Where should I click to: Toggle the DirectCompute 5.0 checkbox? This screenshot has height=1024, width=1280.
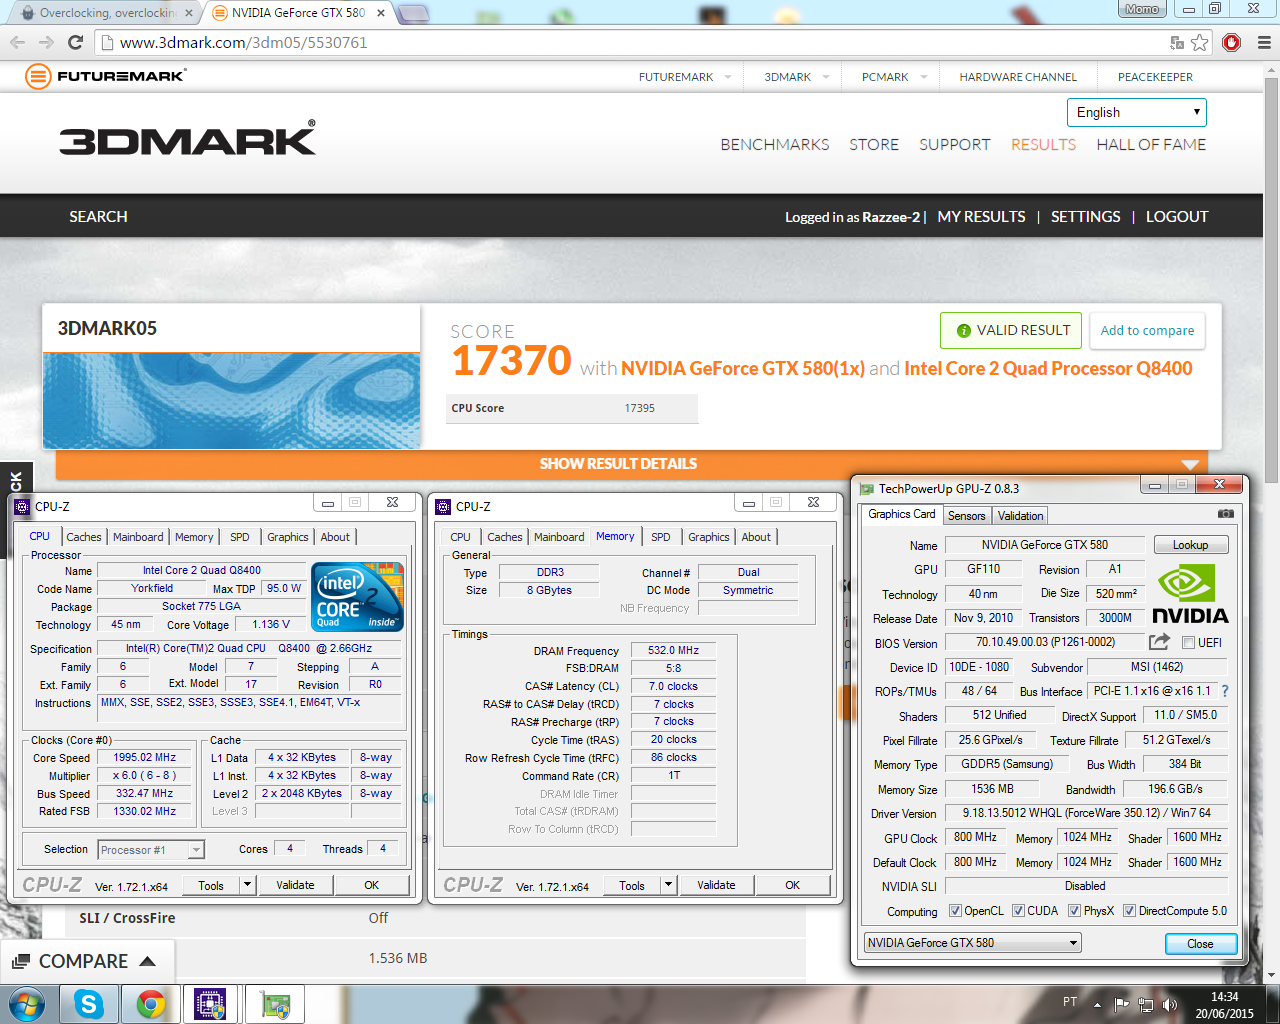(1129, 911)
